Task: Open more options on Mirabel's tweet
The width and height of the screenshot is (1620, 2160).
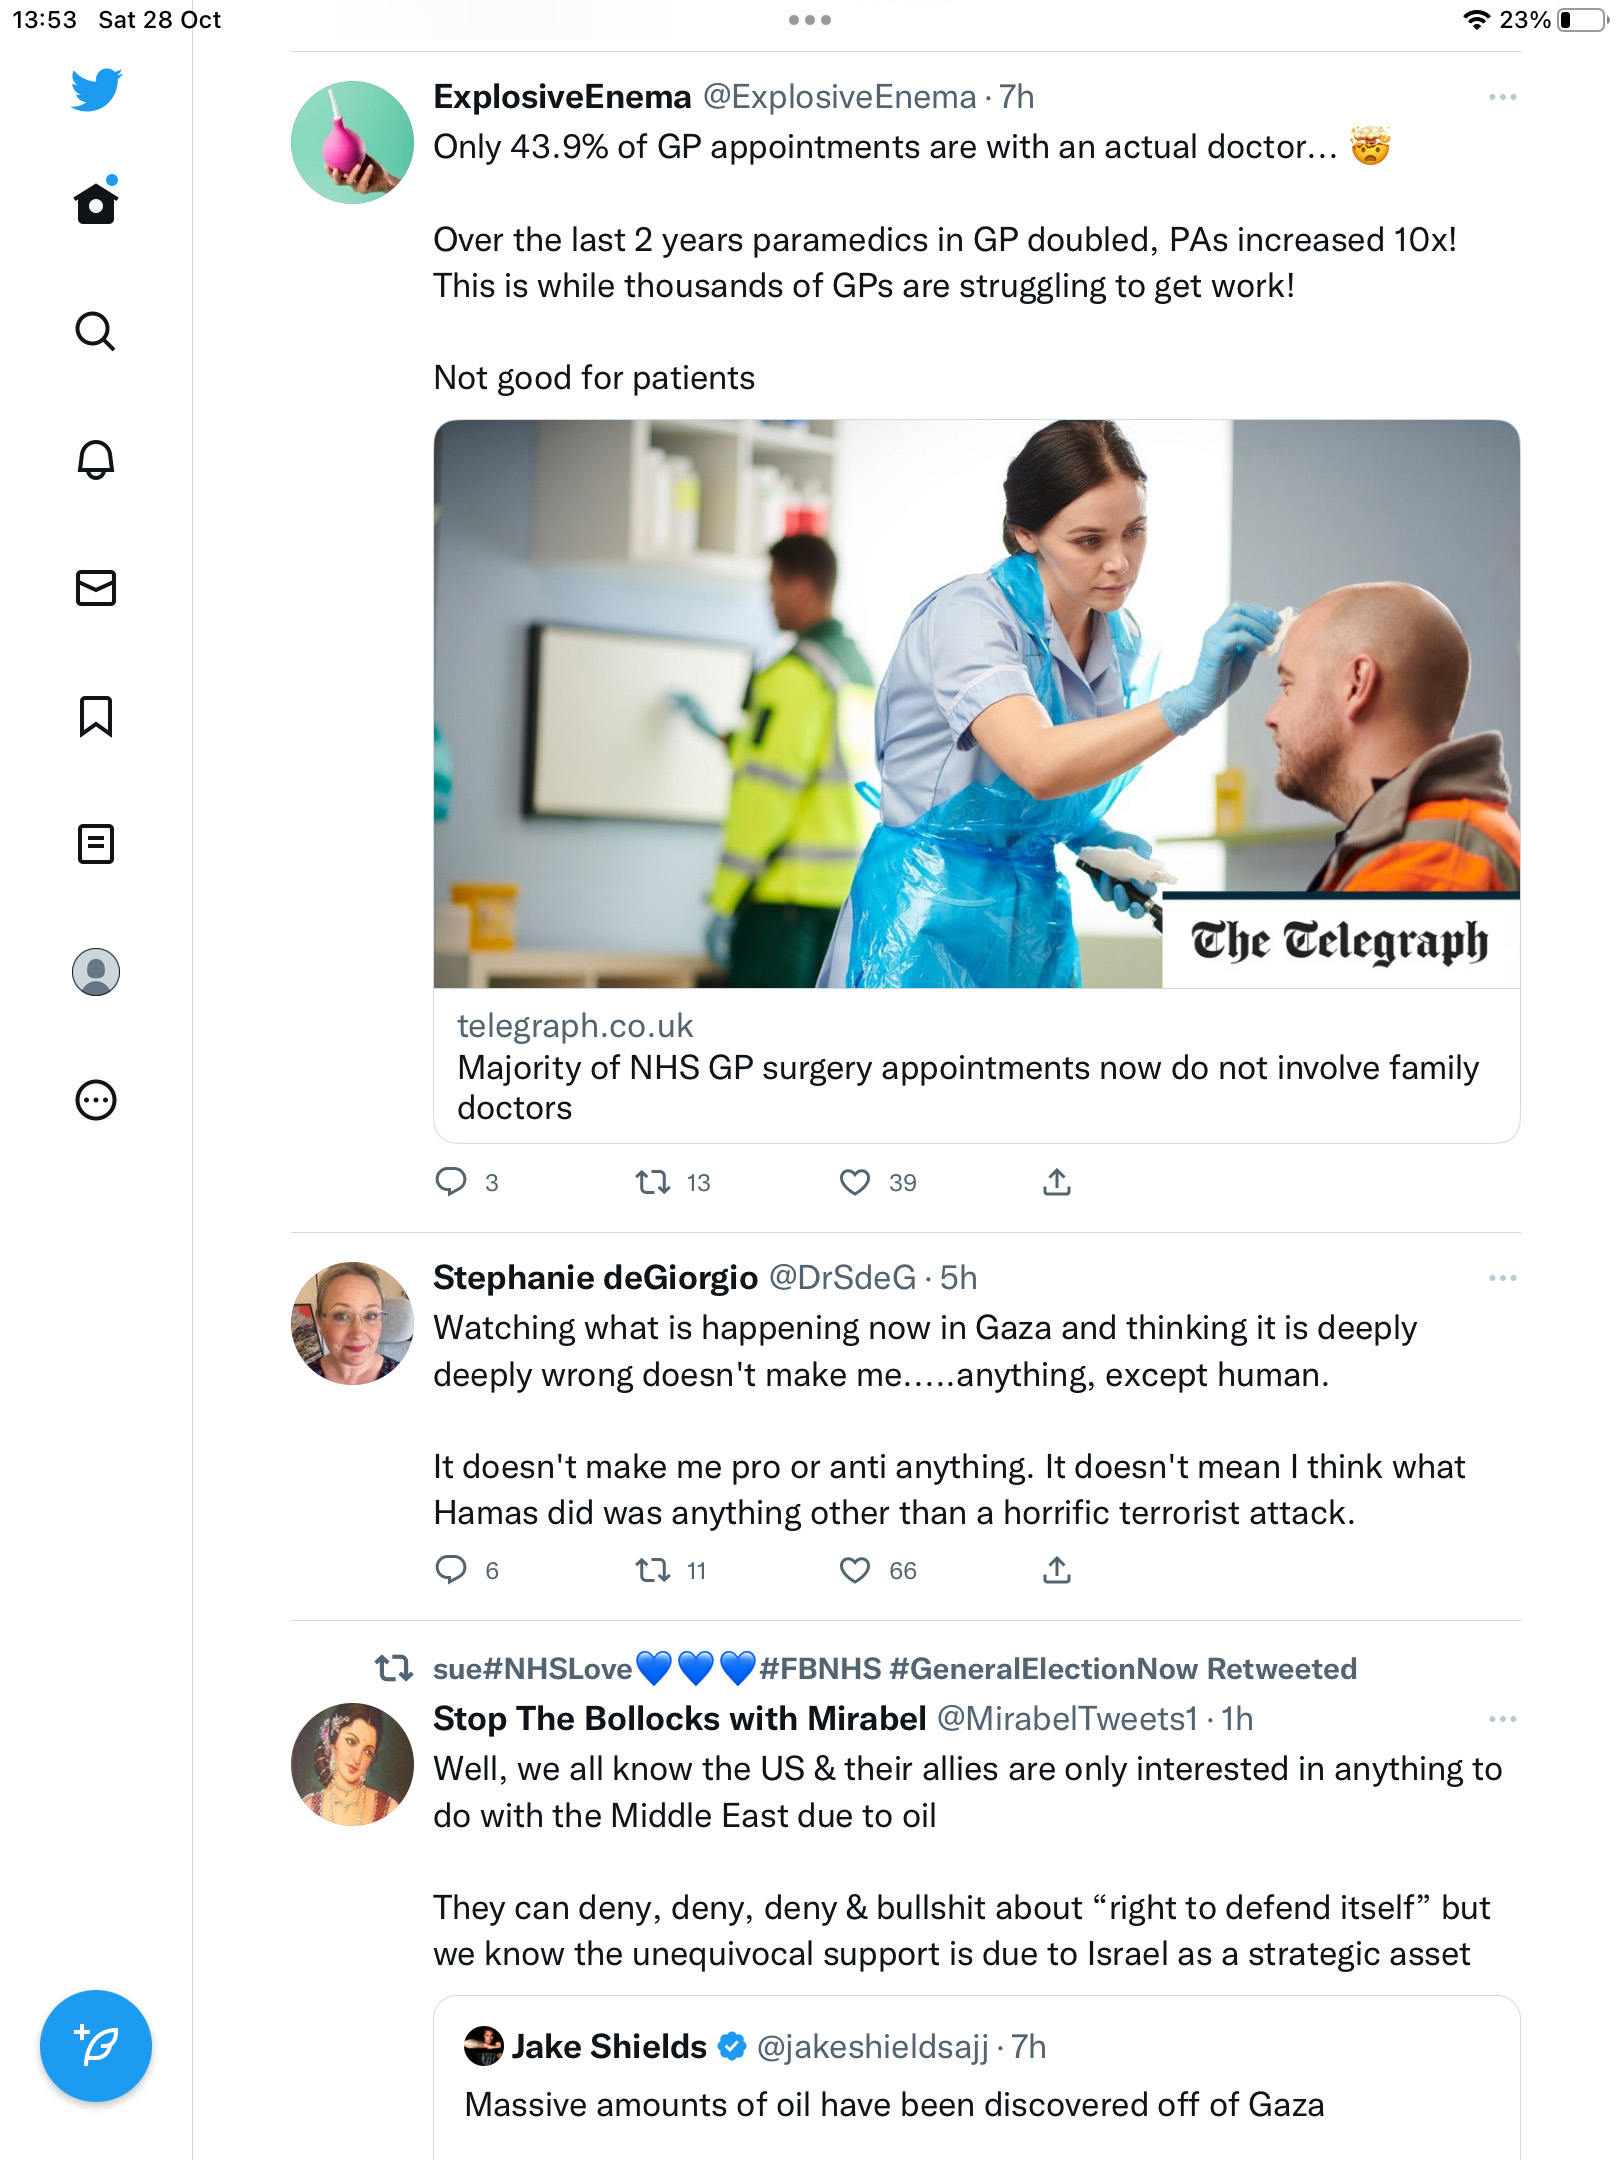Action: tap(1502, 1719)
